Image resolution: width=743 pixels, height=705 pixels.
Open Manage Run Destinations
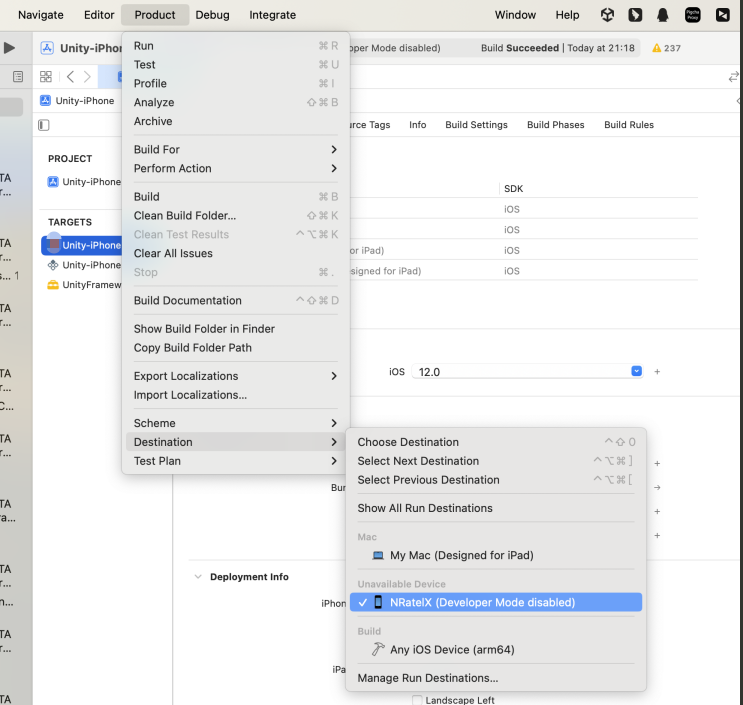coord(496,678)
